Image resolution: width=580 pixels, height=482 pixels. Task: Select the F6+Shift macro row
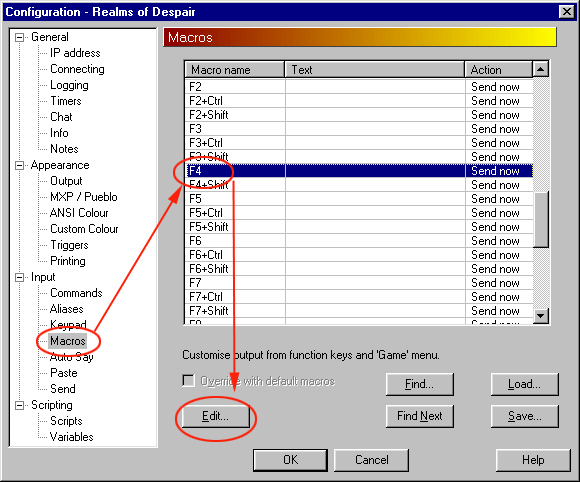pos(359,269)
